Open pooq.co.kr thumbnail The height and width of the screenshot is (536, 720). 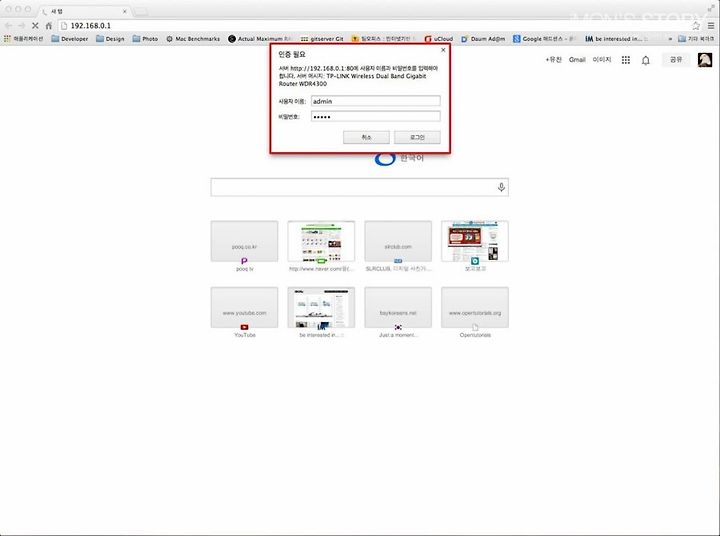[x=244, y=241]
